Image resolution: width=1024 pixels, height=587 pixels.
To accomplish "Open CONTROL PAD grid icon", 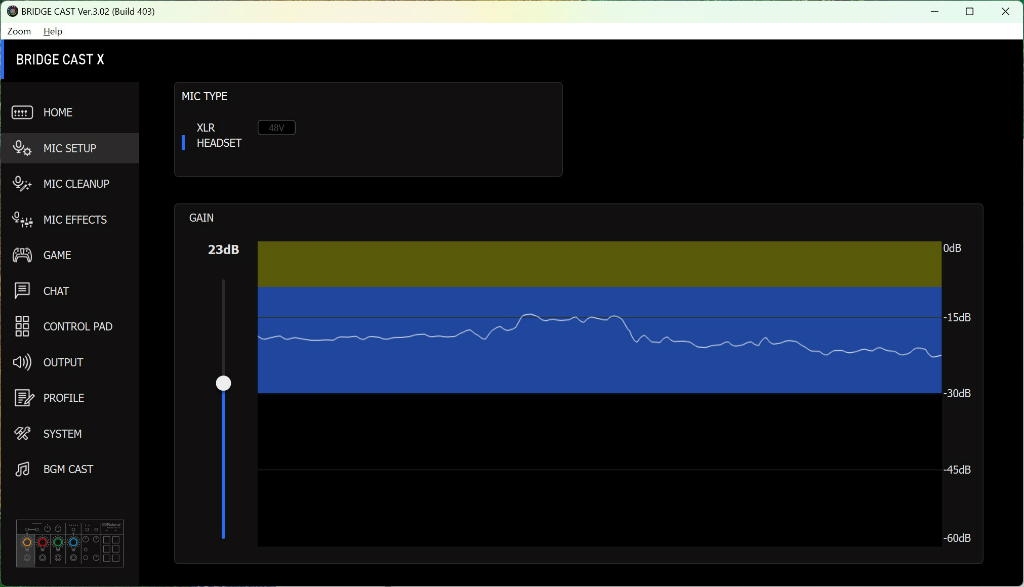I will tap(22, 326).
